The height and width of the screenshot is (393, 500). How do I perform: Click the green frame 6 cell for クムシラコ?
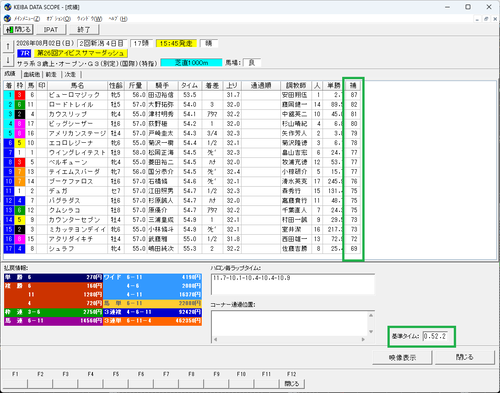(20, 210)
